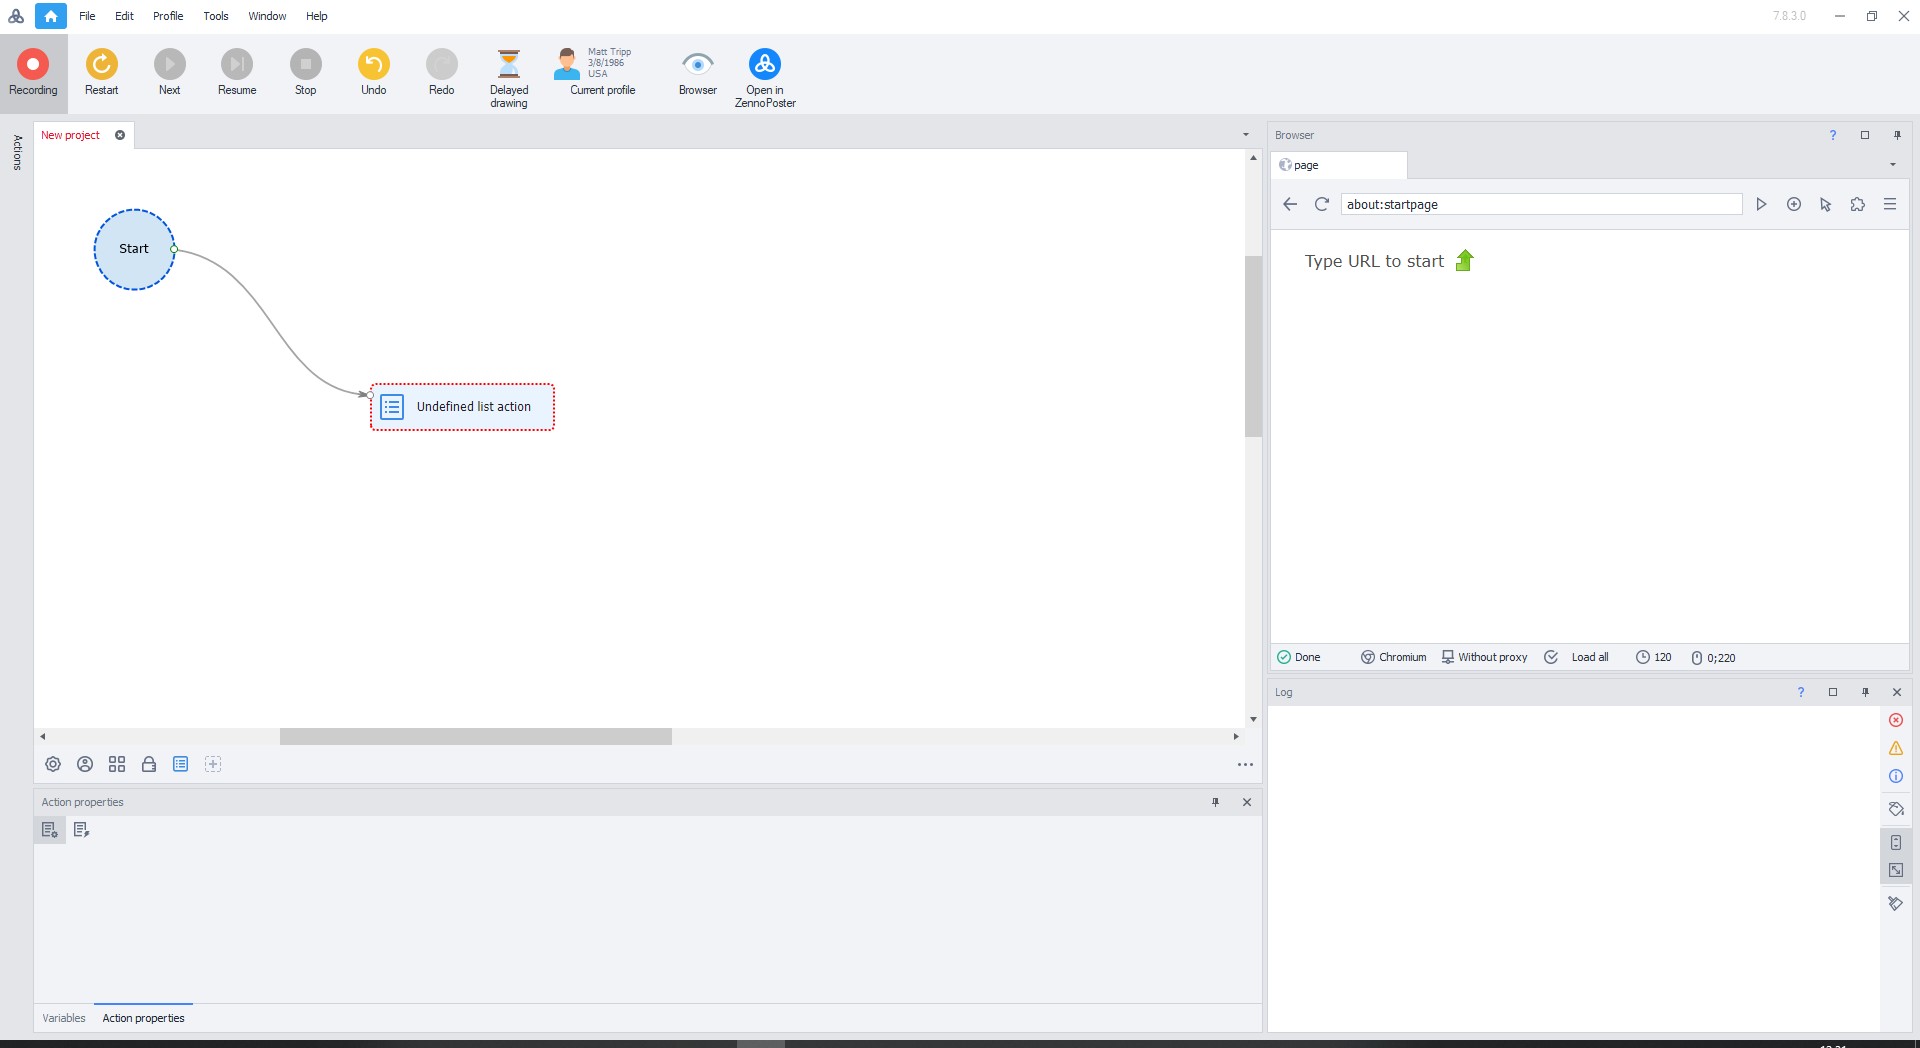This screenshot has width=1920, height=1048.
Task: Click the browser extensions puzzle icon
Action: click(1857, 204)
